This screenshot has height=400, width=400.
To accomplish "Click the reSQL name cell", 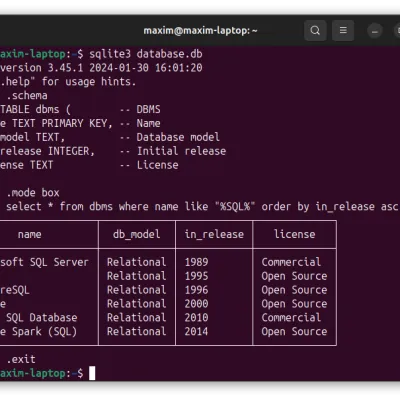I will [x=15, y=290].
